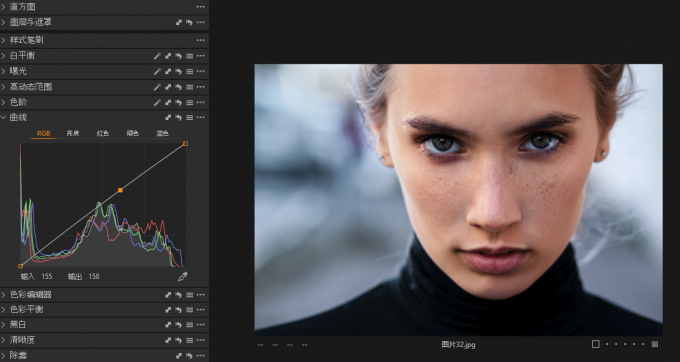Click the icon at the end of the rating dots

coord(655,344)
